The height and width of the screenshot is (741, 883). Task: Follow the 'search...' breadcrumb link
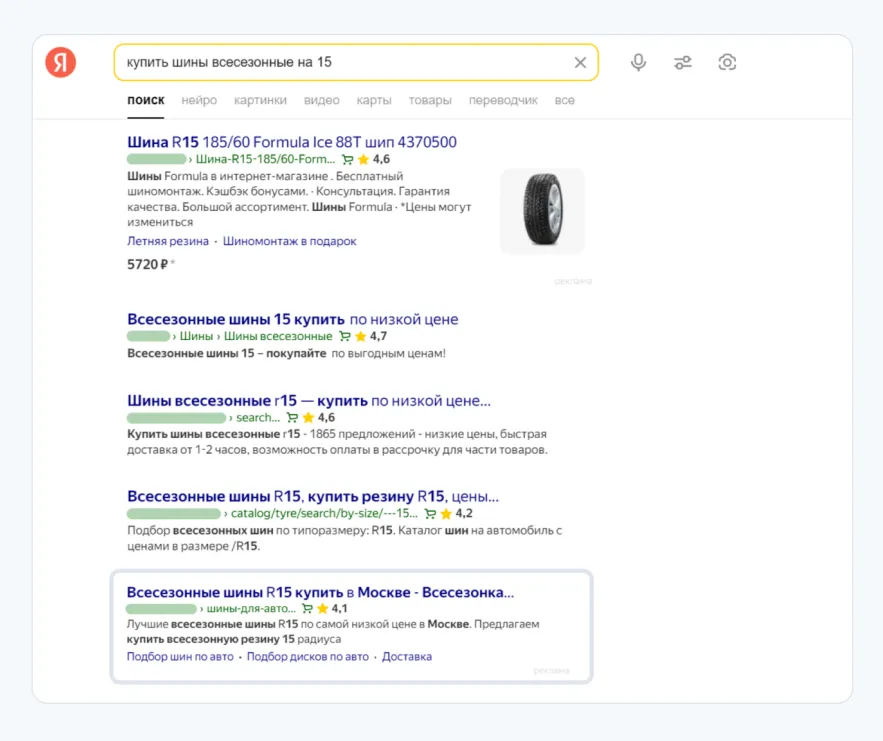tap(258, 418)
